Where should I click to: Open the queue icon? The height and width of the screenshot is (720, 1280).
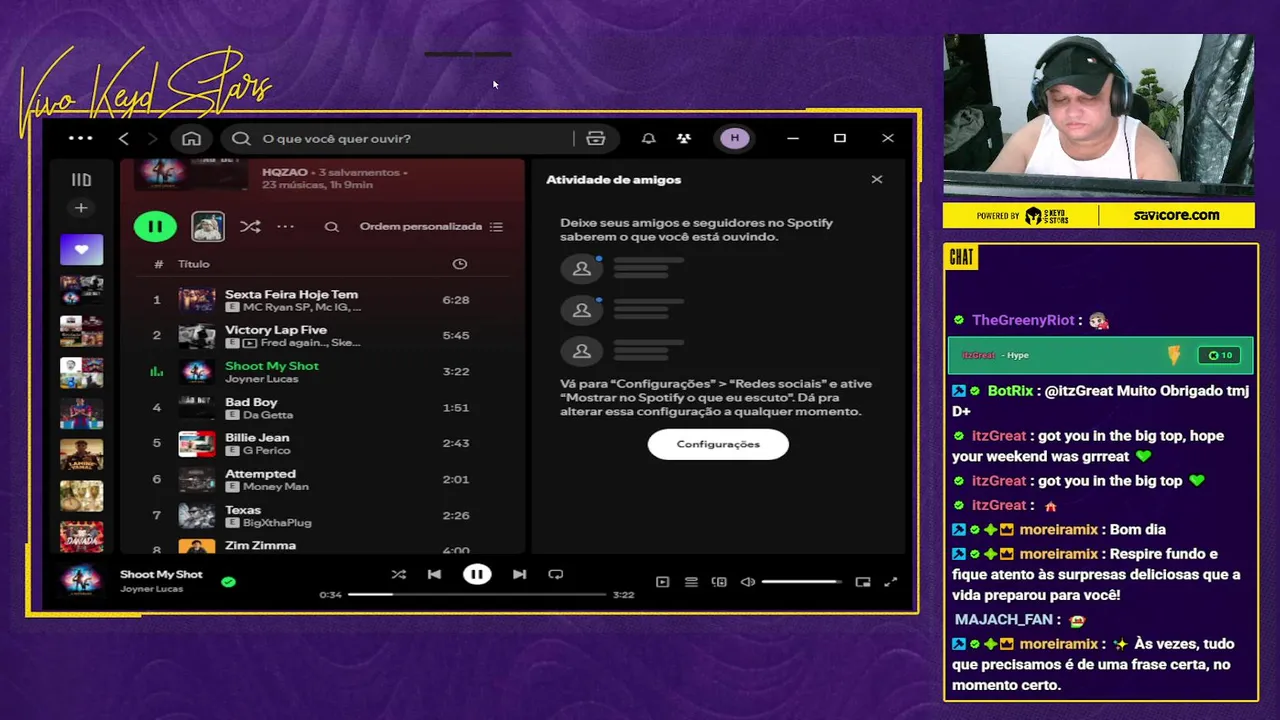point(691,582)
